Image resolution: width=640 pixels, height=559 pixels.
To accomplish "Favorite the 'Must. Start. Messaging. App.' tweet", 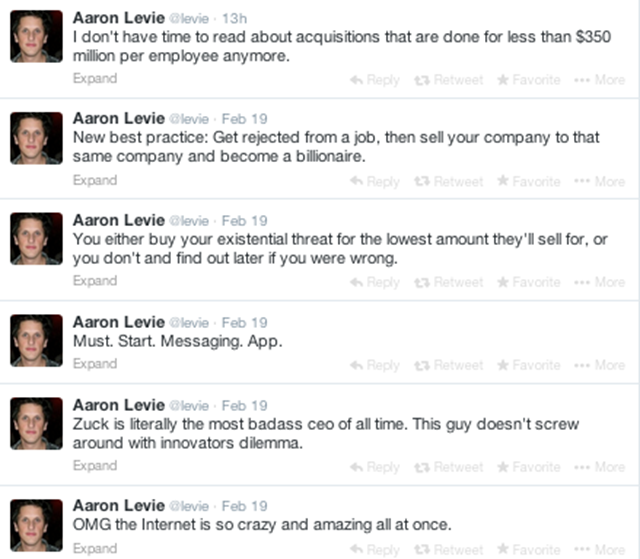I will pos(529,365).
